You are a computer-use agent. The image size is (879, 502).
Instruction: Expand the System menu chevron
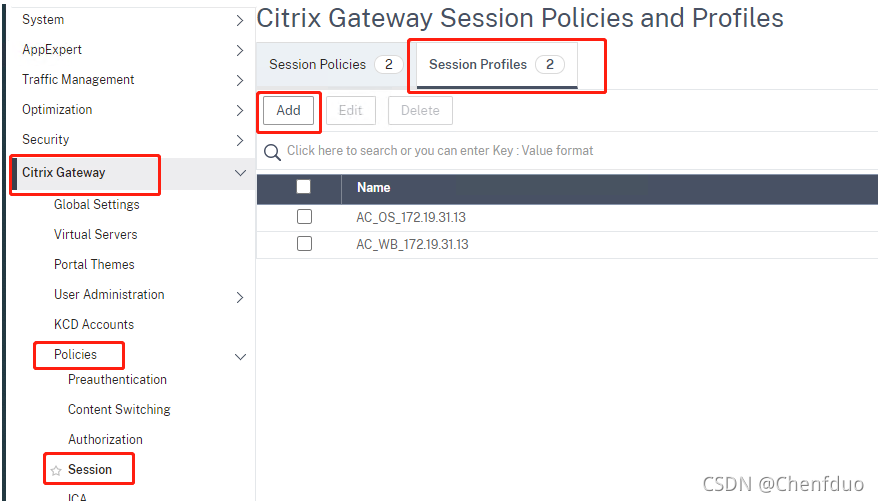coord(239,20)
